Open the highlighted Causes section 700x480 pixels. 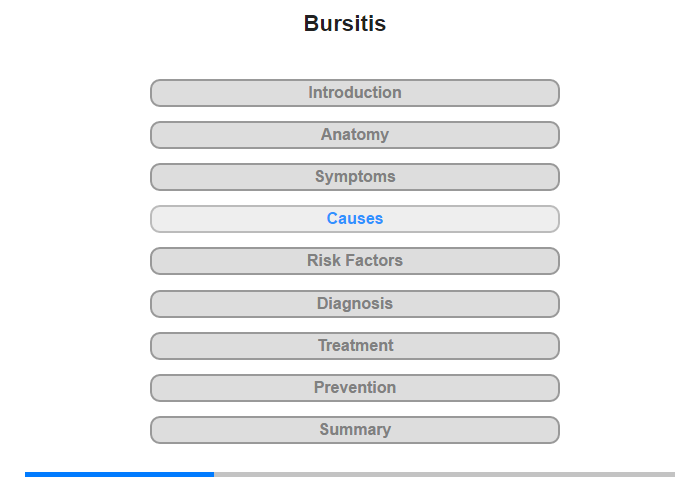355,219
